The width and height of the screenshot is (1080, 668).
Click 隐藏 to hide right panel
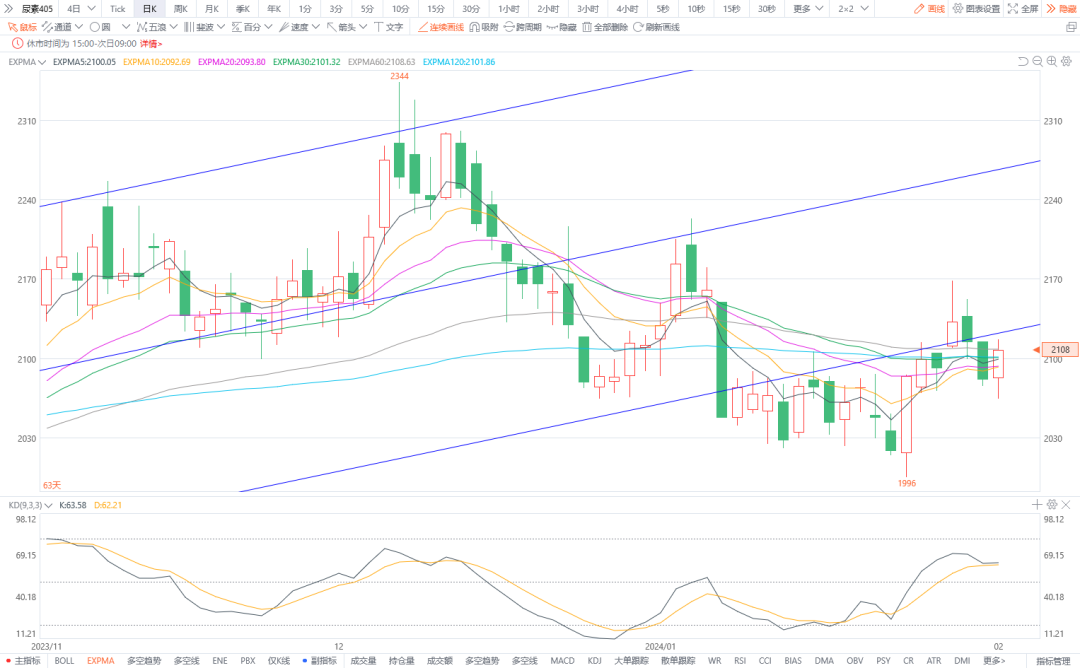[x=1061, y=9]
